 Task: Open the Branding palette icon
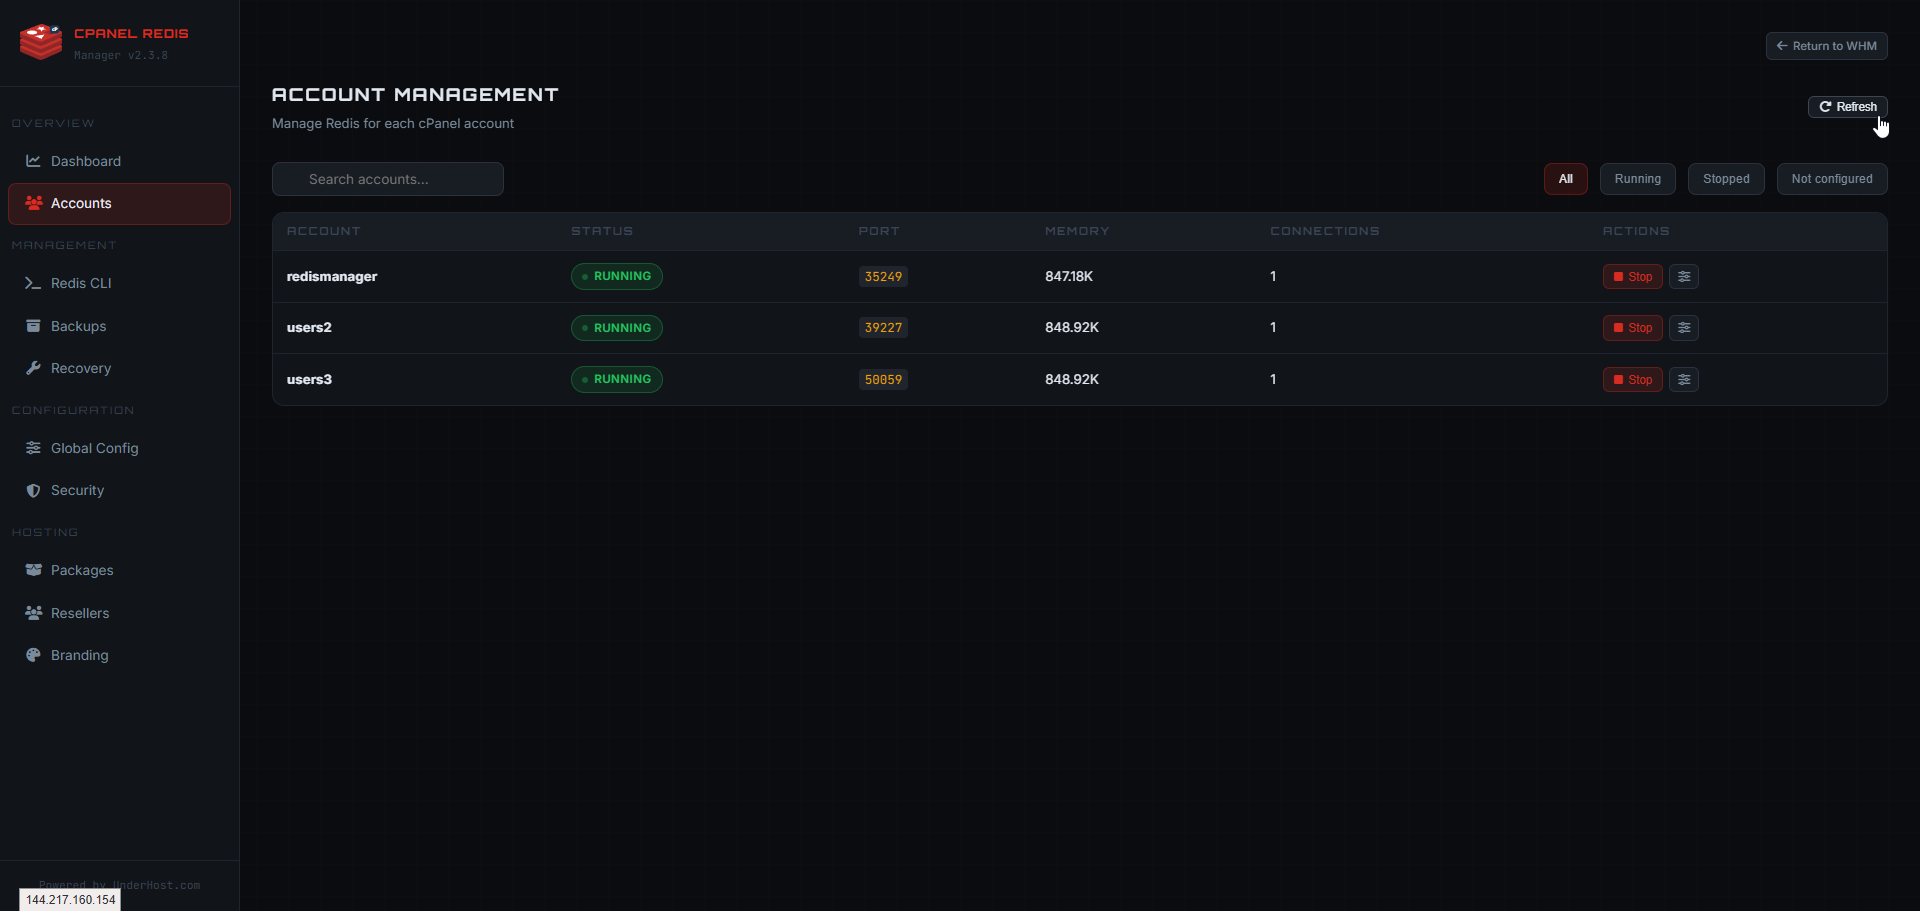point(33,655)
